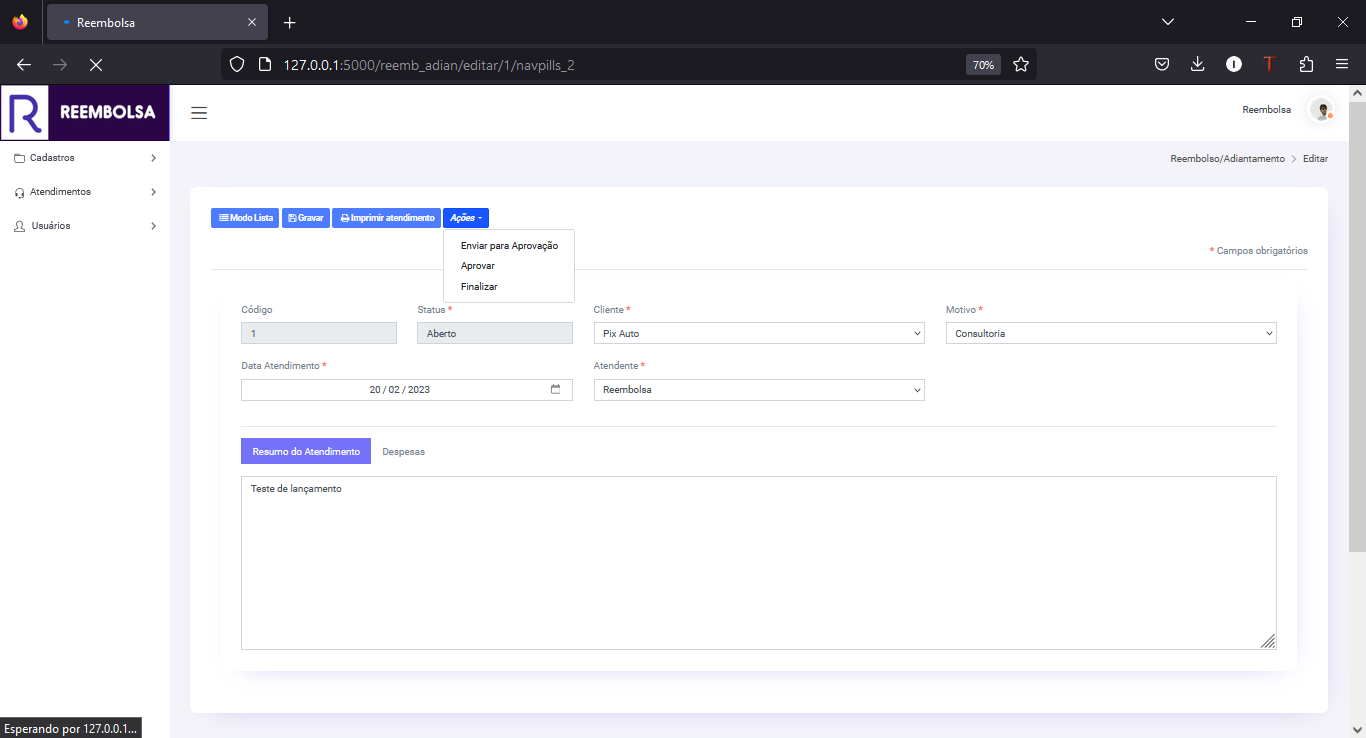Open the calendar picker for Data Atendimento
The height and width of the screenshot is (738, 1366).
click(556, 389)
